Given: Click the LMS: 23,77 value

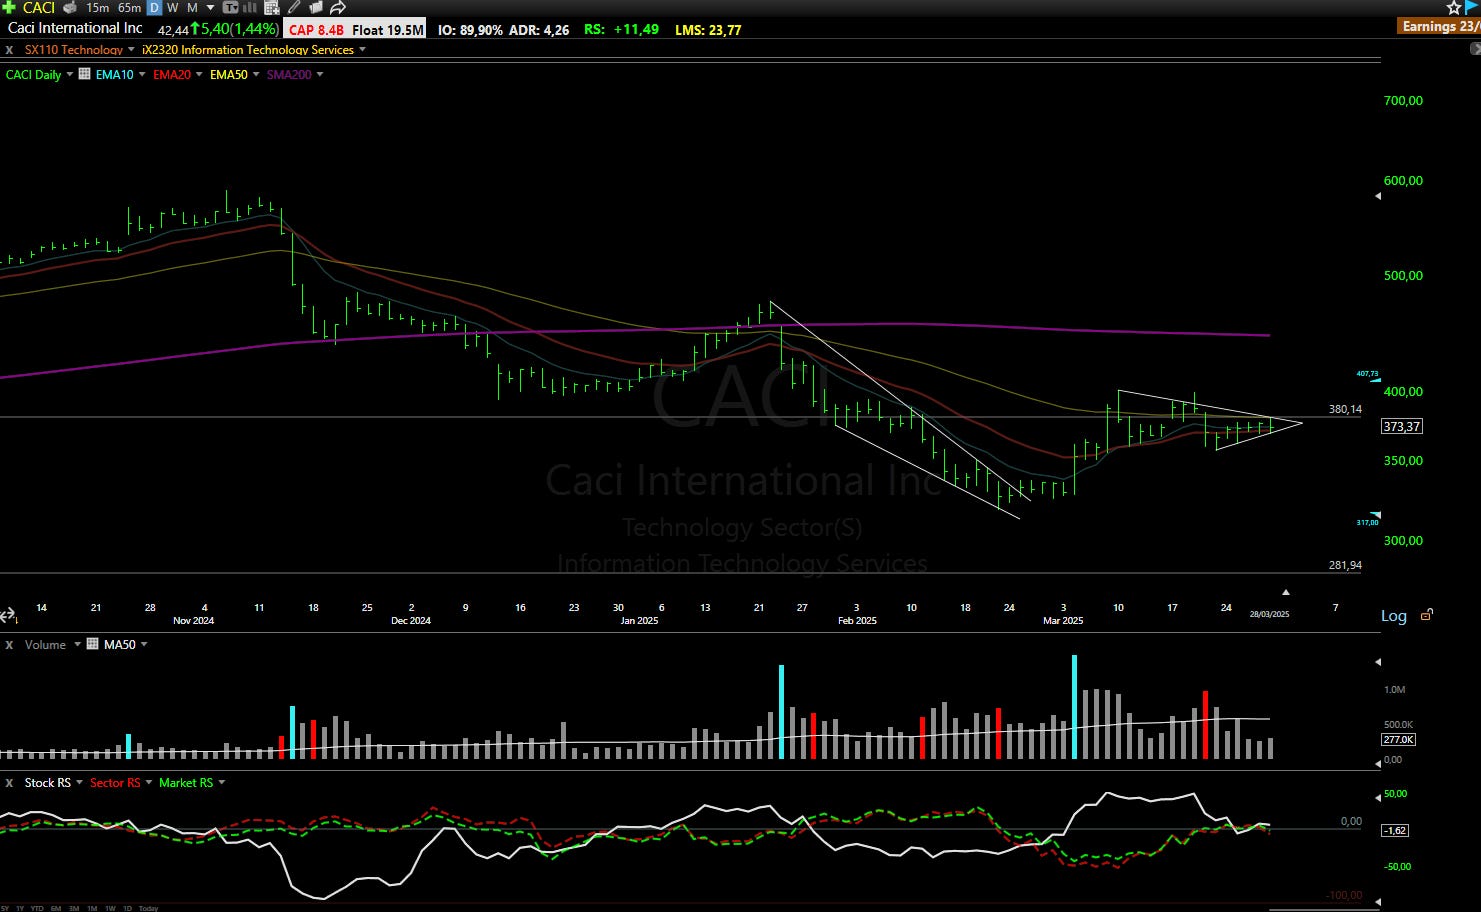Looking at the screenshot, I should pos(708,30).
